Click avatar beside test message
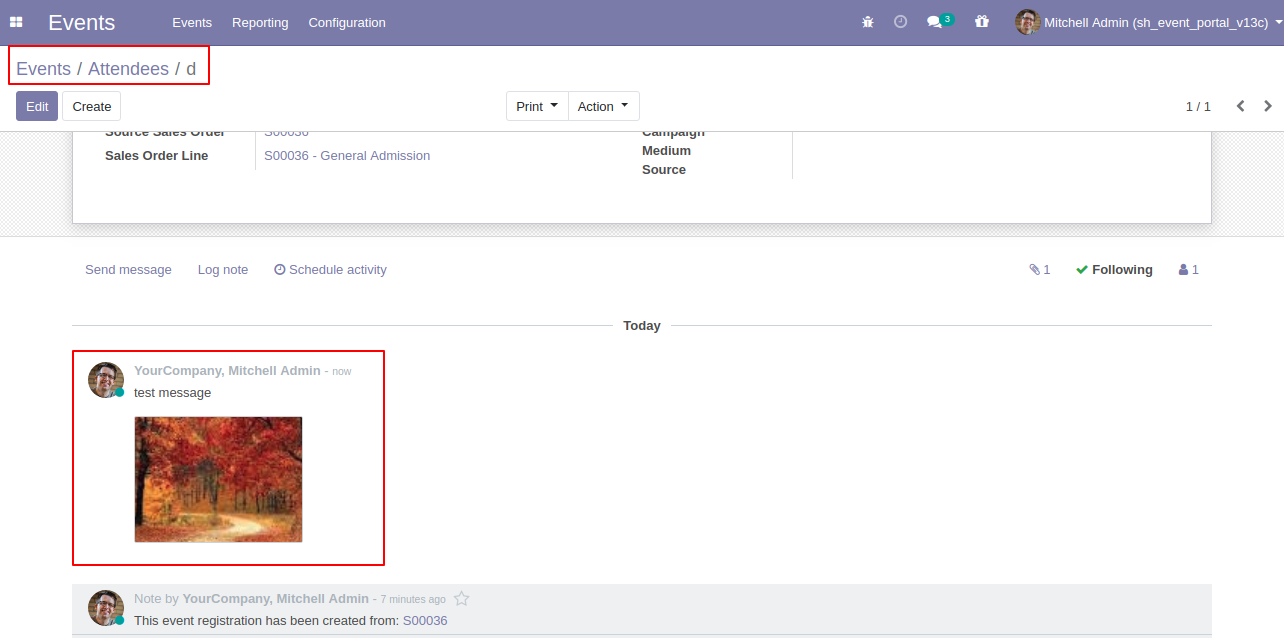 (x=106, y=380)
